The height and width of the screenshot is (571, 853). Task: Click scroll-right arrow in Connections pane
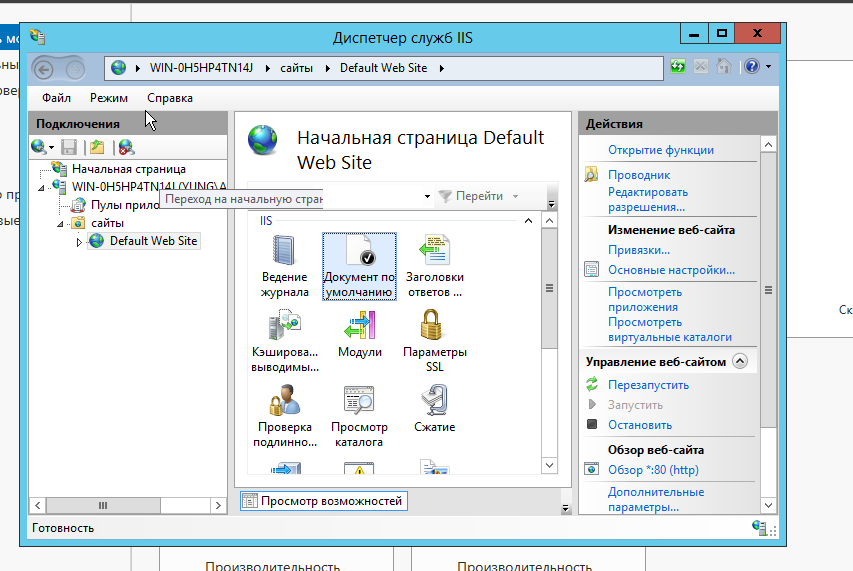click(218, 505)
